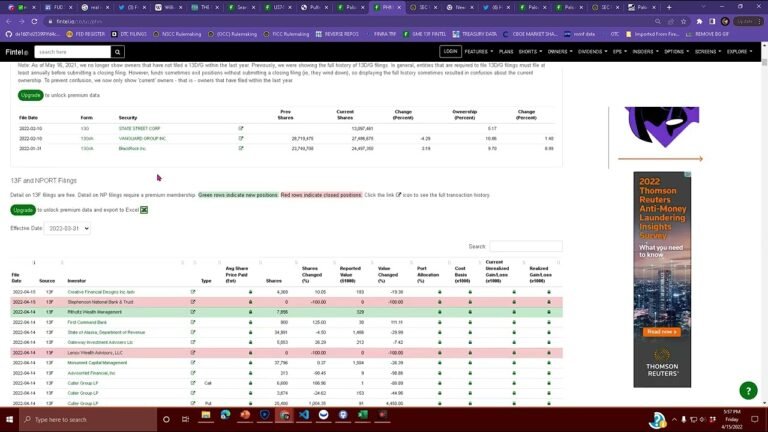Click the Windows Start button
The image size is (768, 432).
pyautogui.click(x=9, y=419)
